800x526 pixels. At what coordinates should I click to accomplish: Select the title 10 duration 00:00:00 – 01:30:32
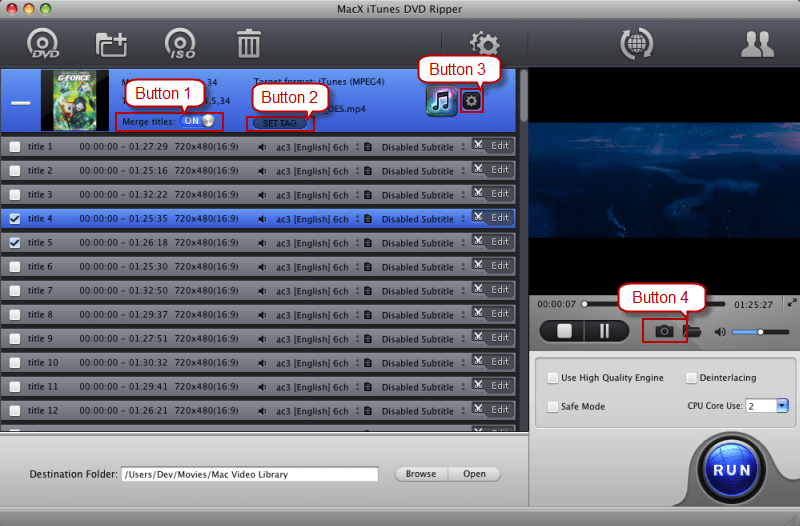pos(123,362)
